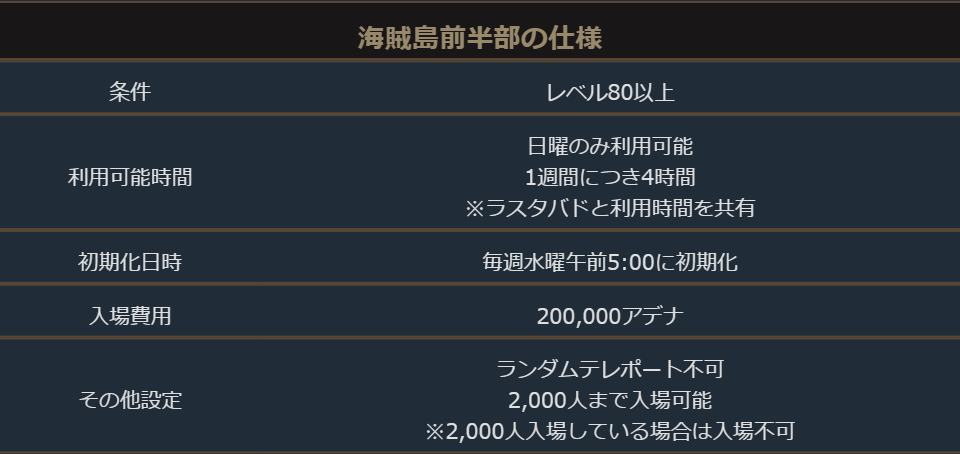Select the 条件 row label
This screenshot has height=454, width=960.
click(130, 93)
